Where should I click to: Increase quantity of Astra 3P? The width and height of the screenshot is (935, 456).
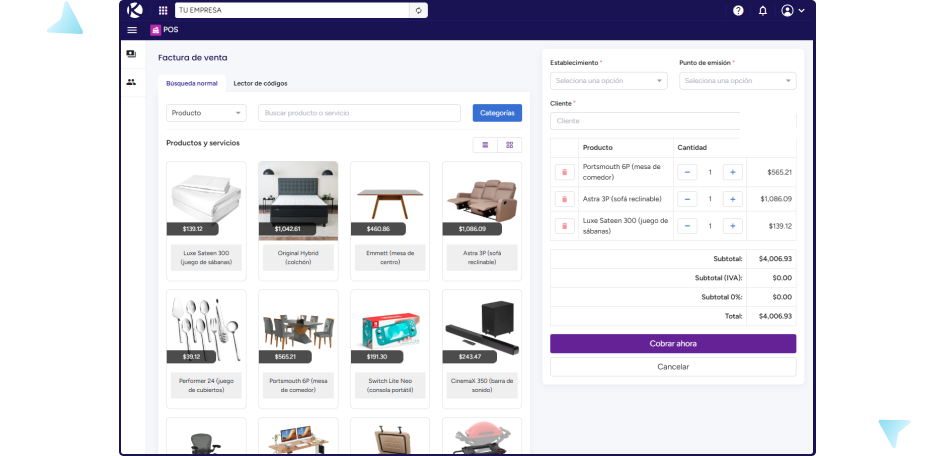tap(732, 199)
